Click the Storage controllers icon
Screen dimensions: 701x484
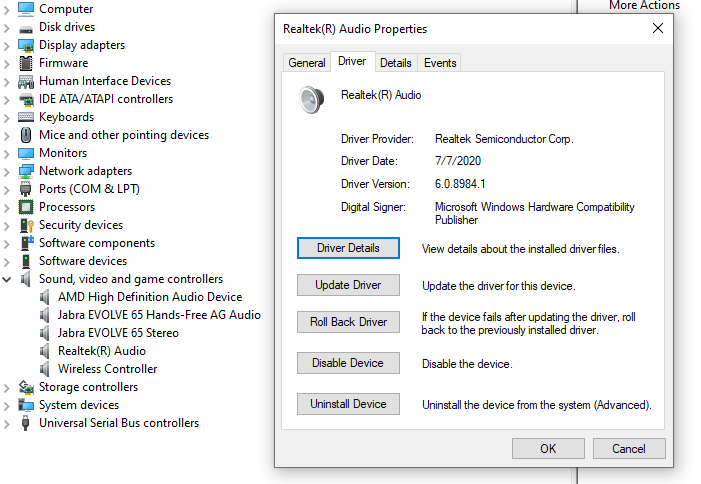pos(26,387)
